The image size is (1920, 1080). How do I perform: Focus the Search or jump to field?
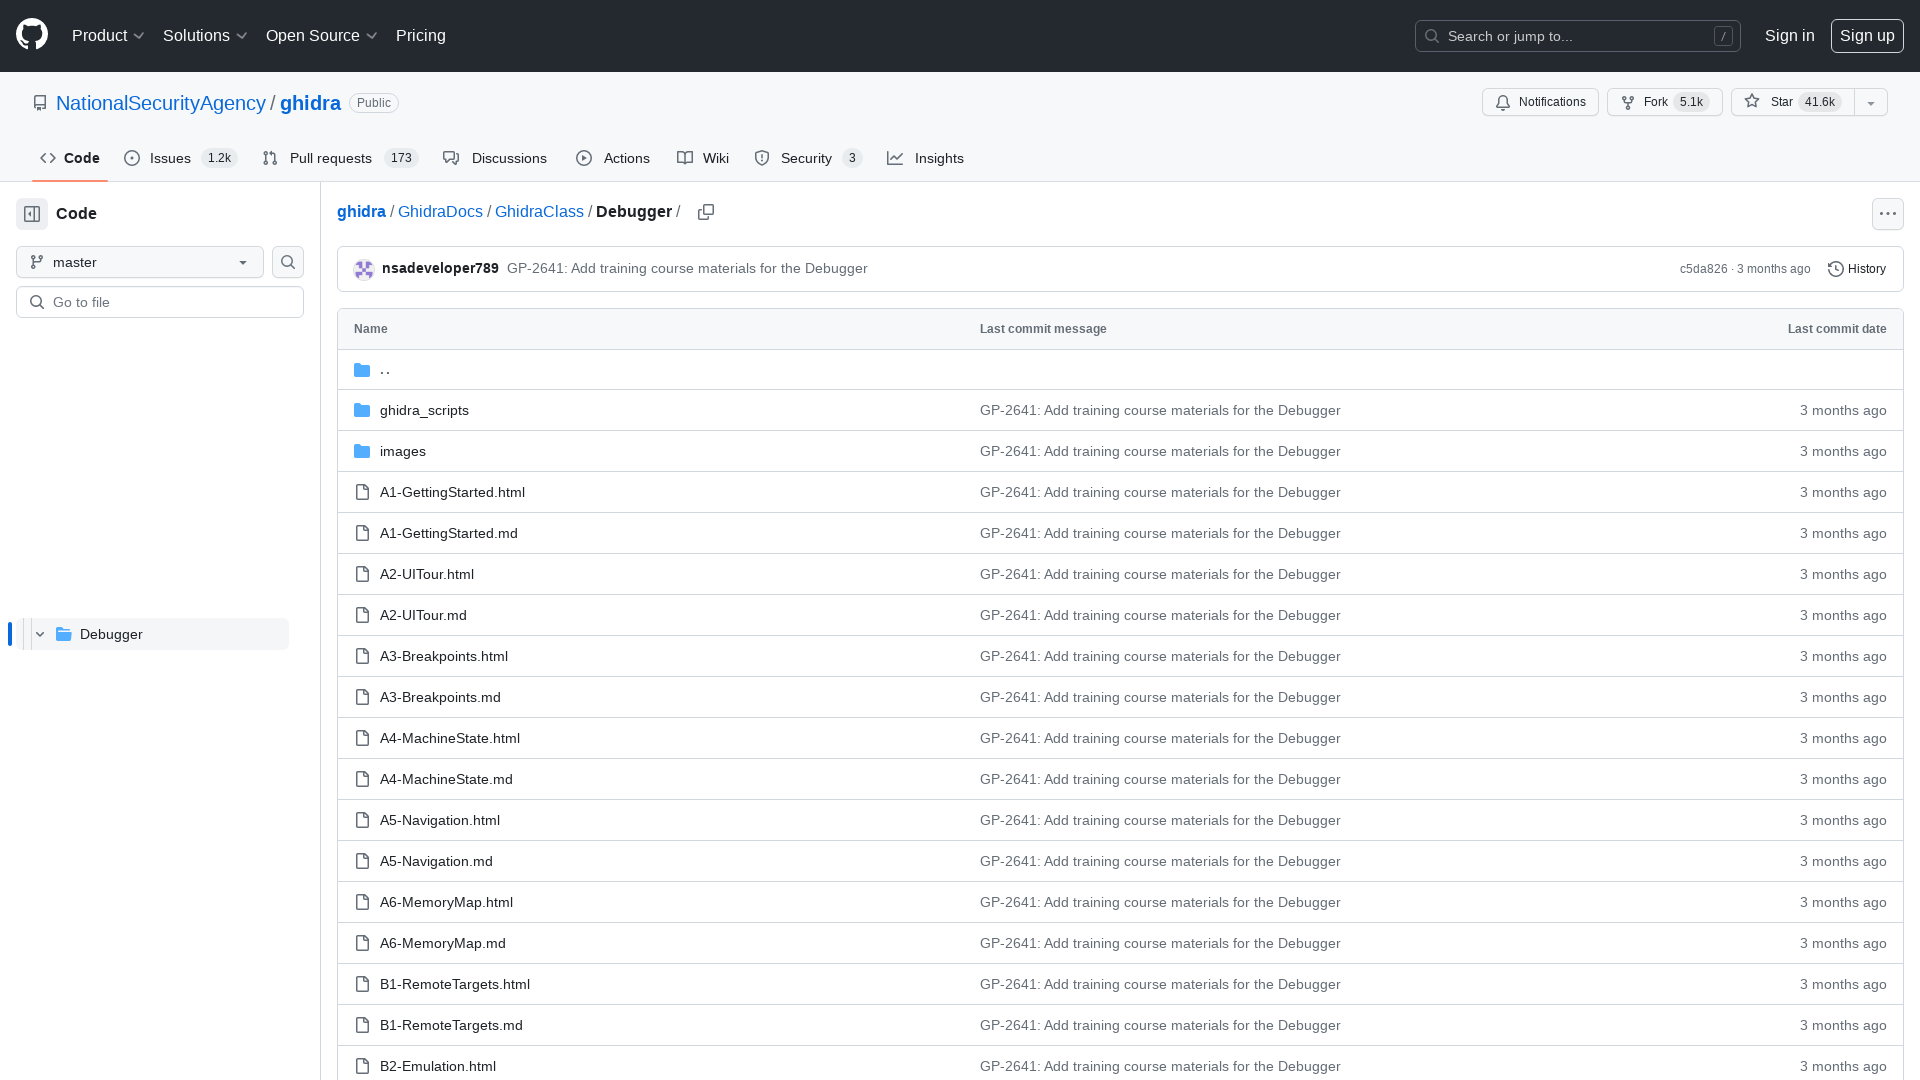(x=1577, y=36)
